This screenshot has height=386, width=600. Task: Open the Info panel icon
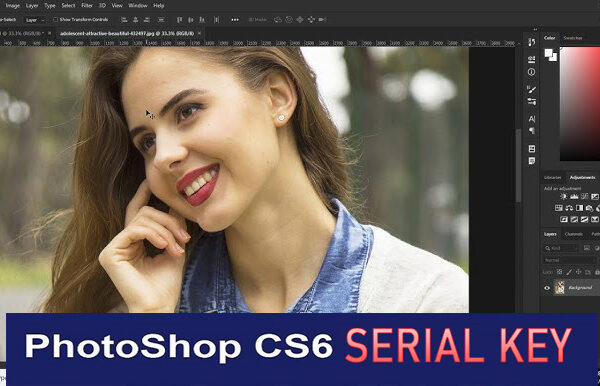coord(532,72)
